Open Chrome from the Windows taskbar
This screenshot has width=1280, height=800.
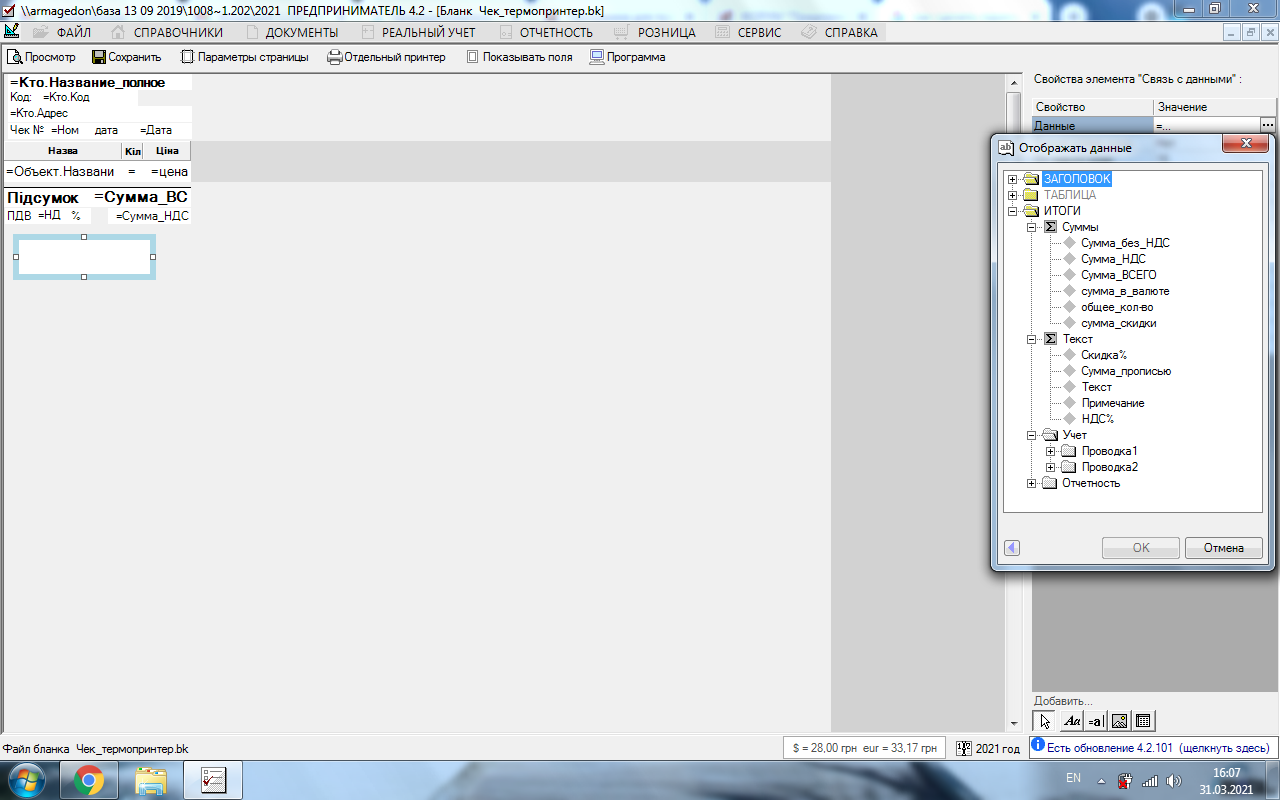tap(88, 780)
